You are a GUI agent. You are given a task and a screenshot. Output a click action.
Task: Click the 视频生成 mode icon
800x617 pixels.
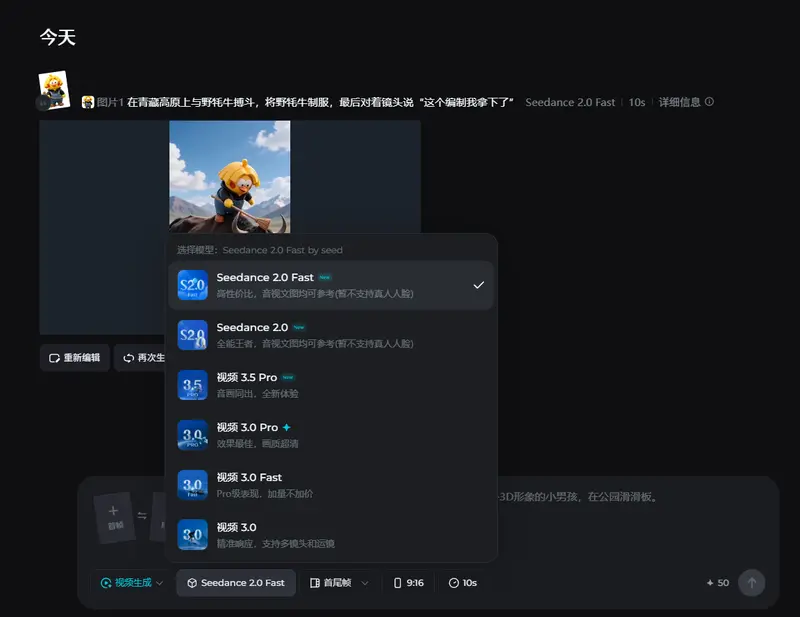(106, 582)
